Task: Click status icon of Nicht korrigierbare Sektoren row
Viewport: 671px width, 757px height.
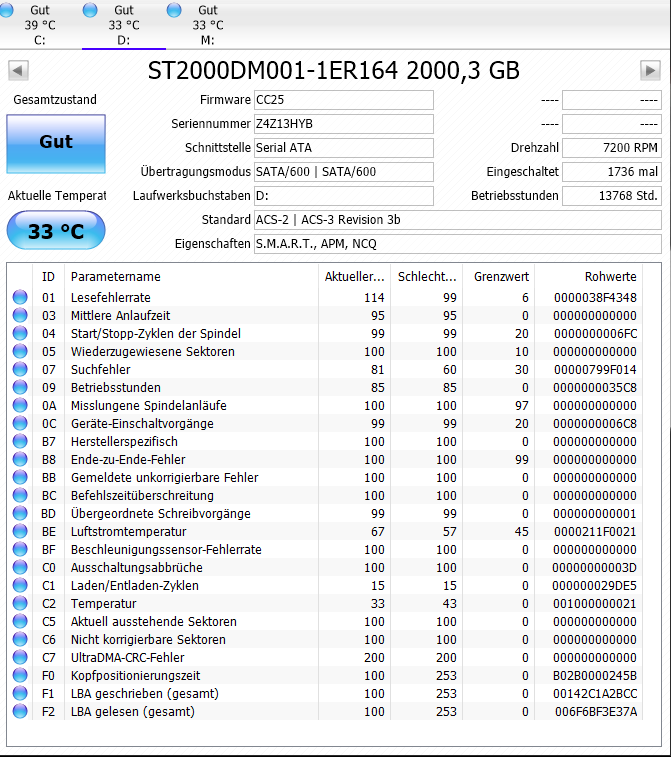Action: [20, 639]
